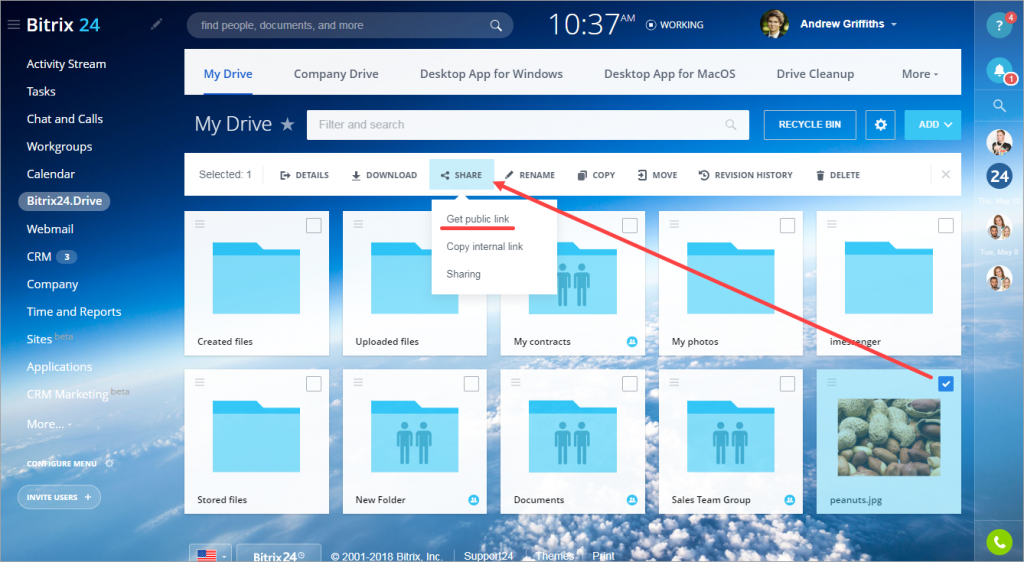
Task: Open the language flag selector
Action: 210,555
